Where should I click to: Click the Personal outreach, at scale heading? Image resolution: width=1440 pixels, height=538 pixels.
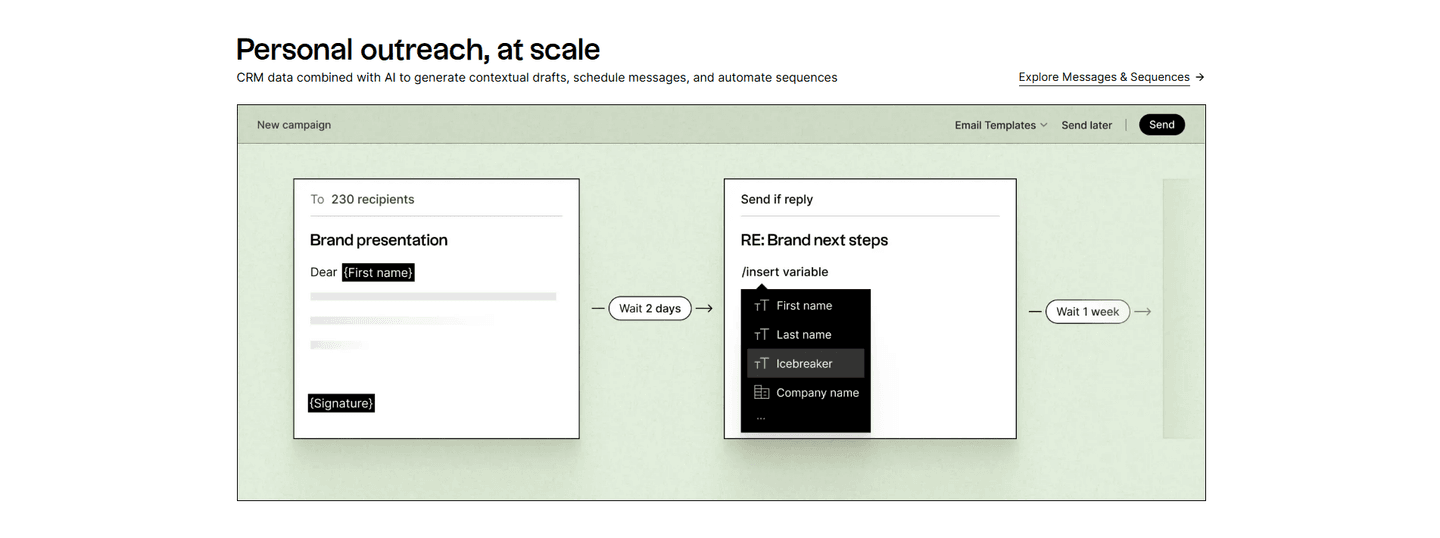tap(418, 49)
